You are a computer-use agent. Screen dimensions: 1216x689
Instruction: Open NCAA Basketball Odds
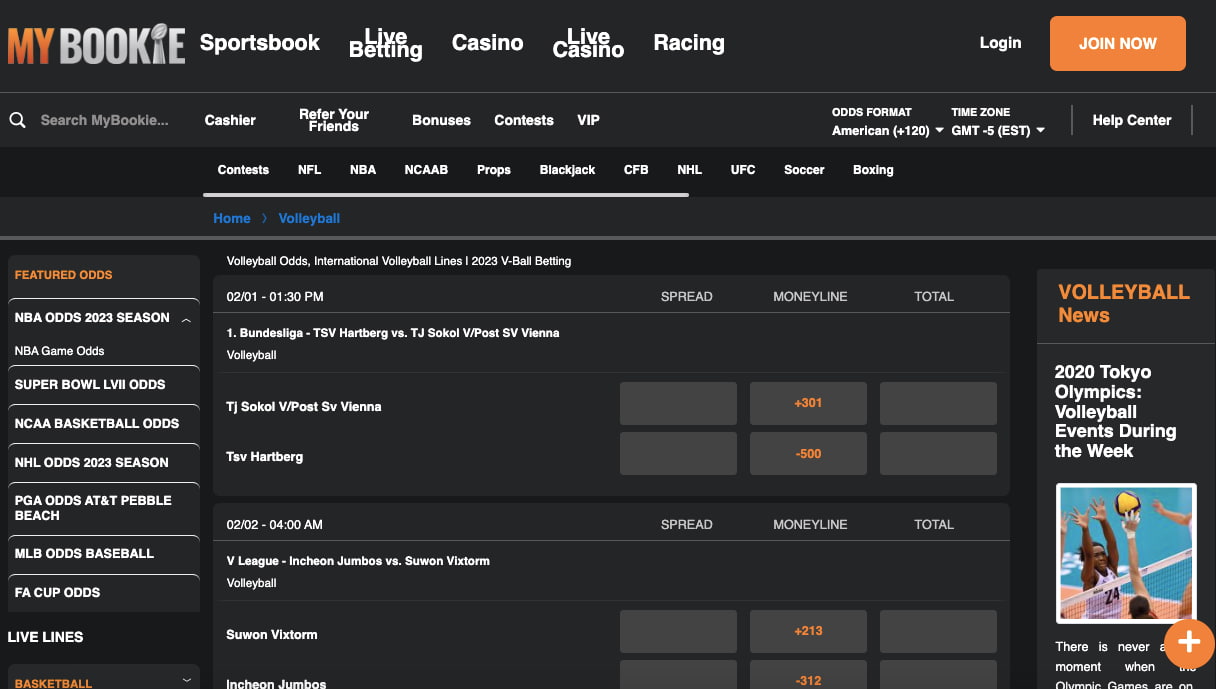[x=97, y=423]
